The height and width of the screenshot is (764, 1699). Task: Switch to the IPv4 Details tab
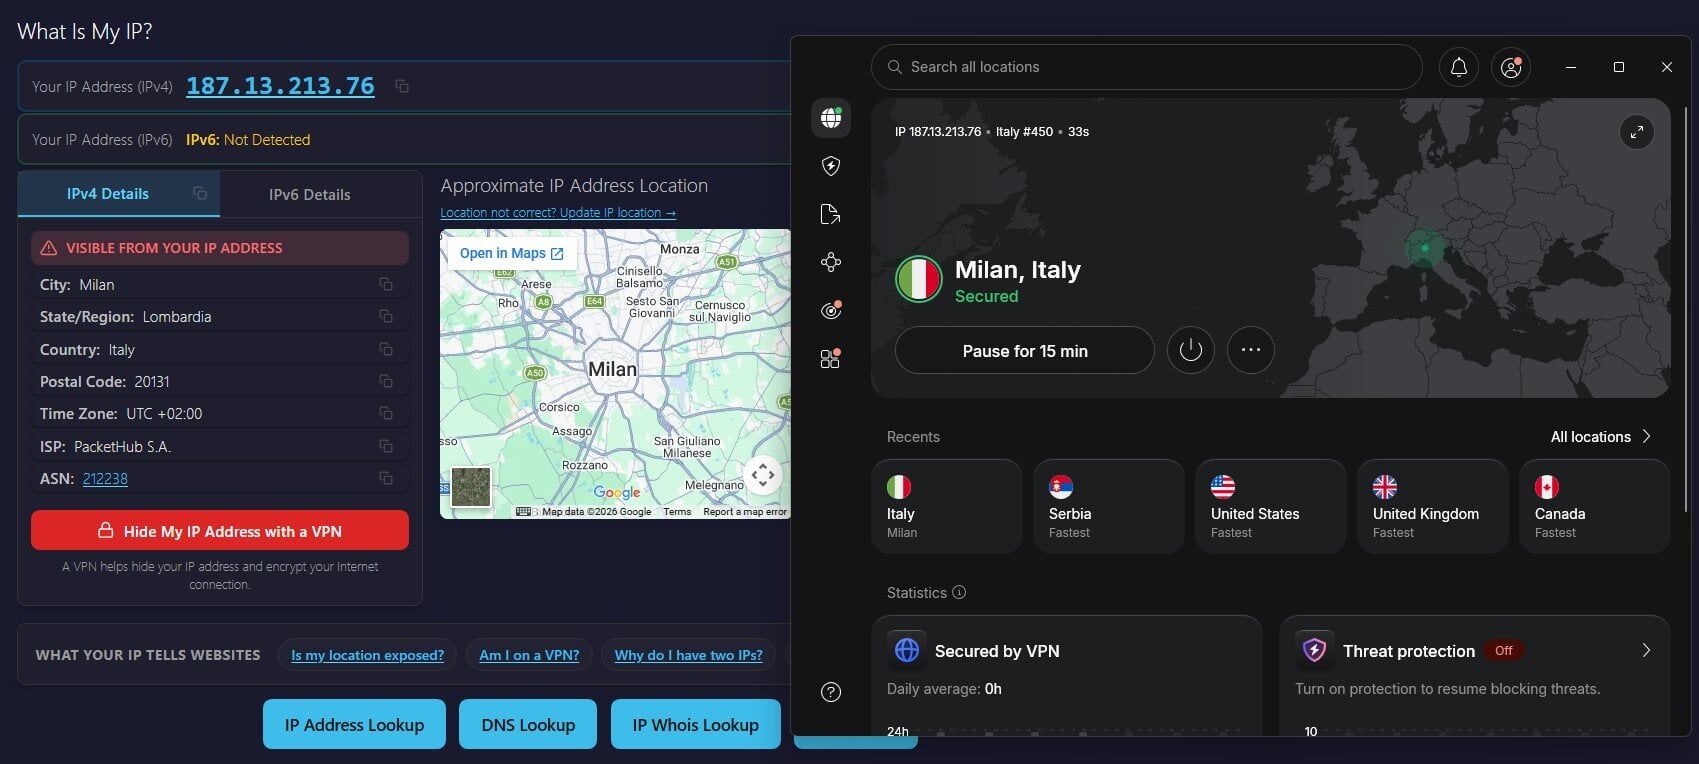tap(119, 194)
